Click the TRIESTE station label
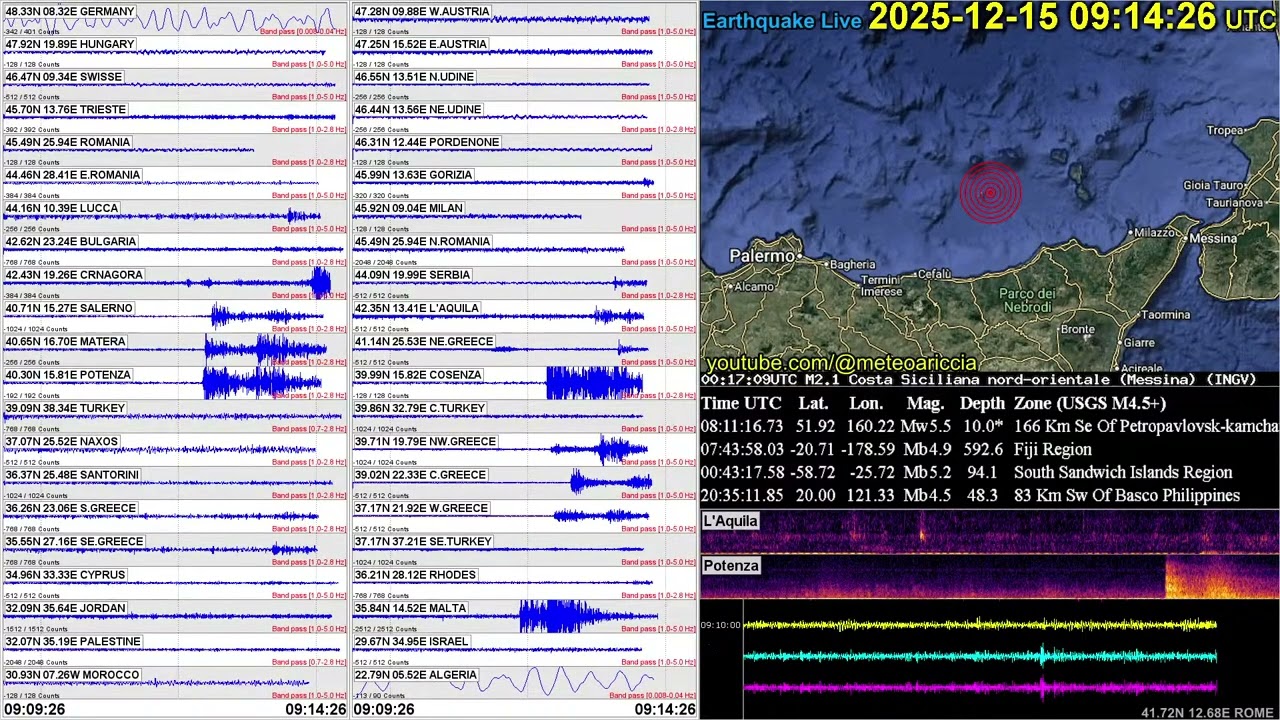 click(x=66, y=110)
